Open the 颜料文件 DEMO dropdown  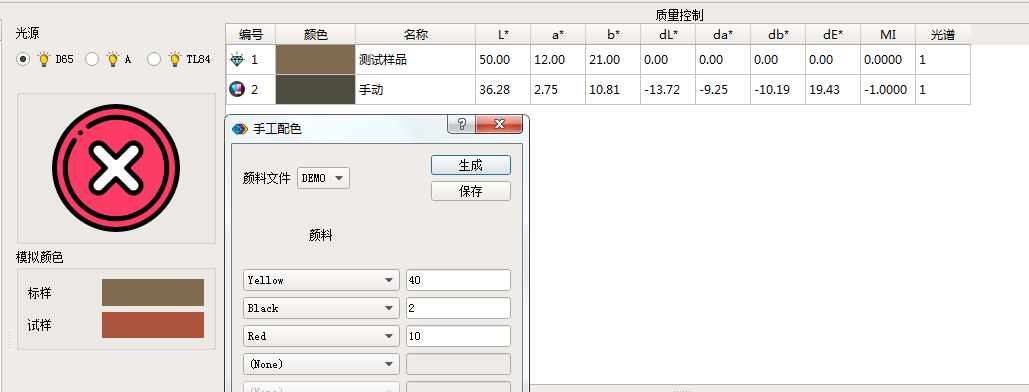pos(324,178)
